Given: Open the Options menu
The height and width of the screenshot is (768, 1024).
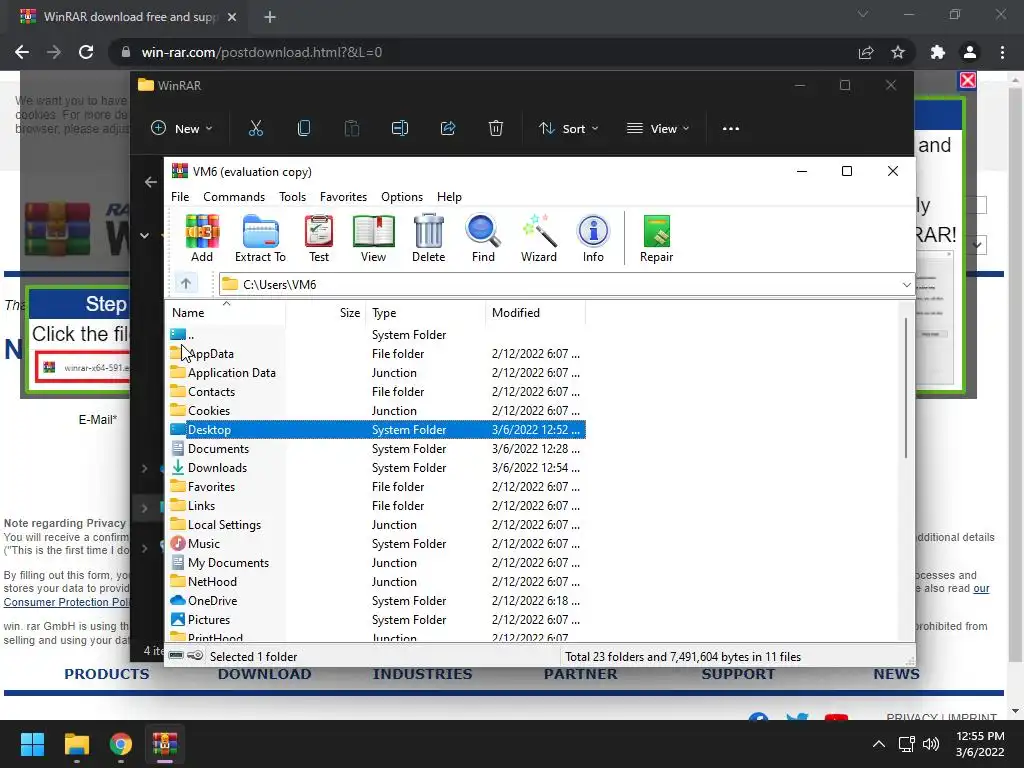Looking at the screenshot, I should coord(402,197).
